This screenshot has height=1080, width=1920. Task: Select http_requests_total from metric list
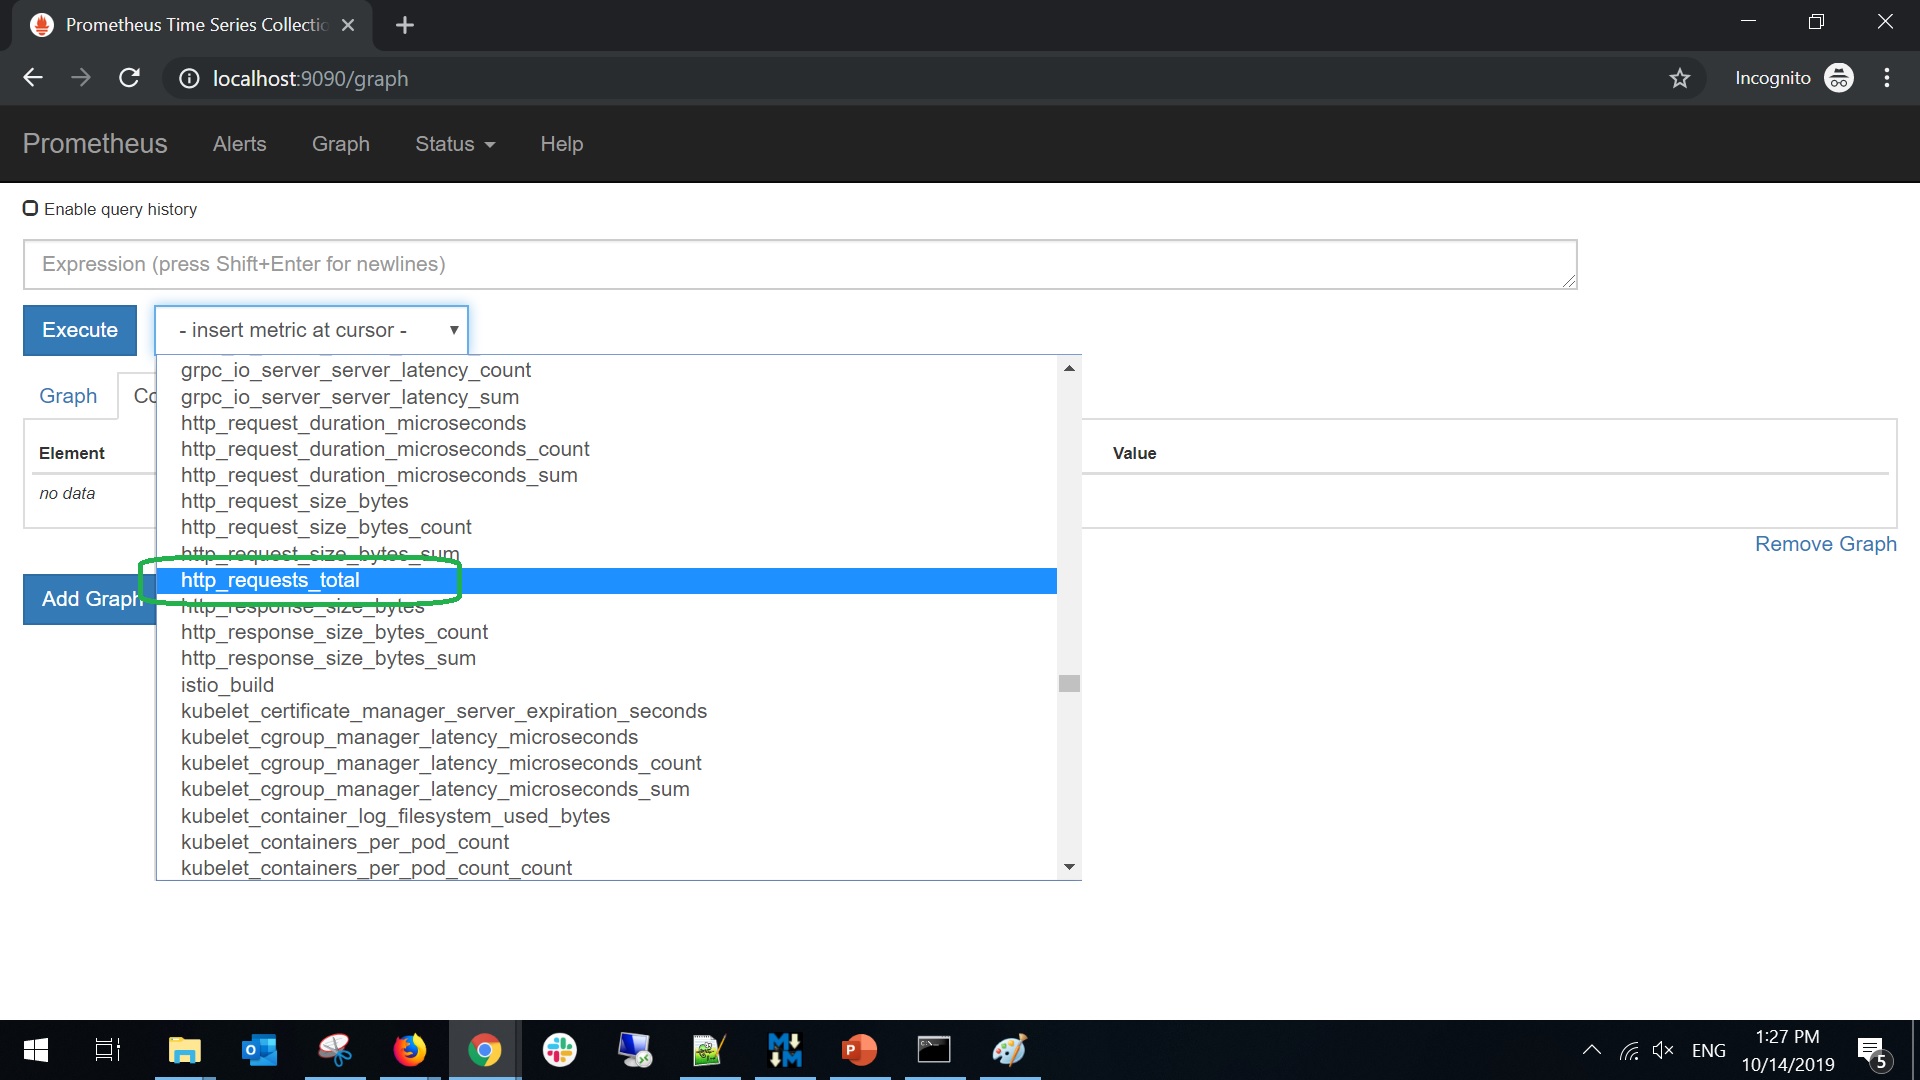[270, 580]
